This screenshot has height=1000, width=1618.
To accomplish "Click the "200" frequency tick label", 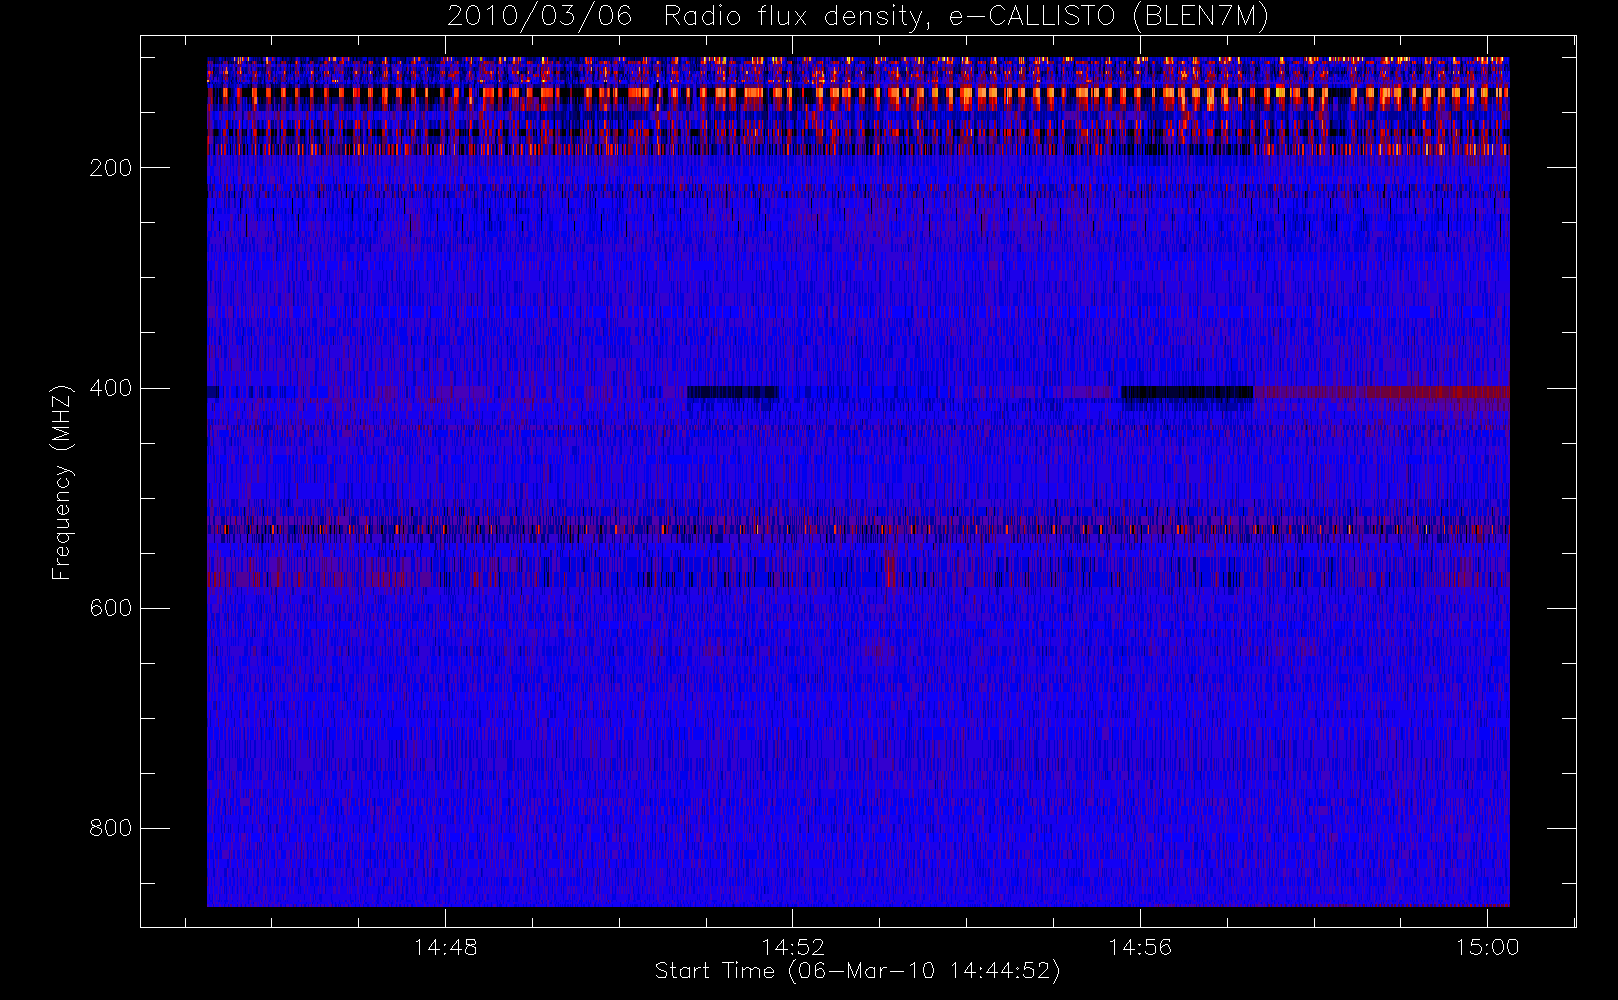I will pyautogui.click(x=110, y=168).
